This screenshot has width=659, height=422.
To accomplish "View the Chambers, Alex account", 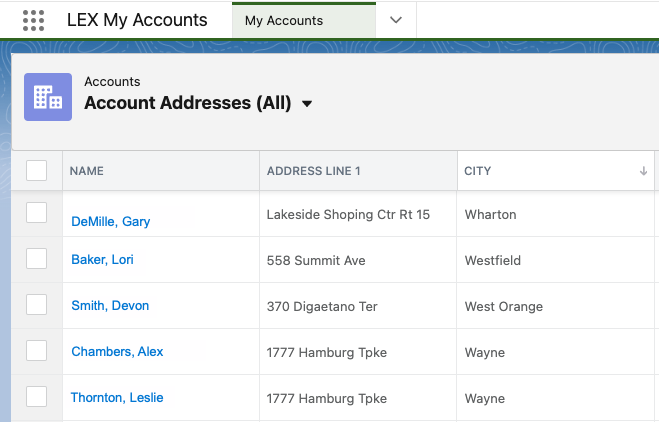I will pyautogui.click(x=117, y=352).
